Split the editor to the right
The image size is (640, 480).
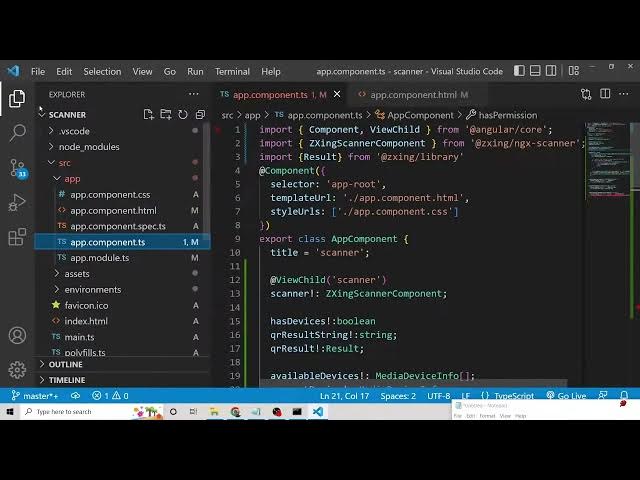(x=605, y=94)
